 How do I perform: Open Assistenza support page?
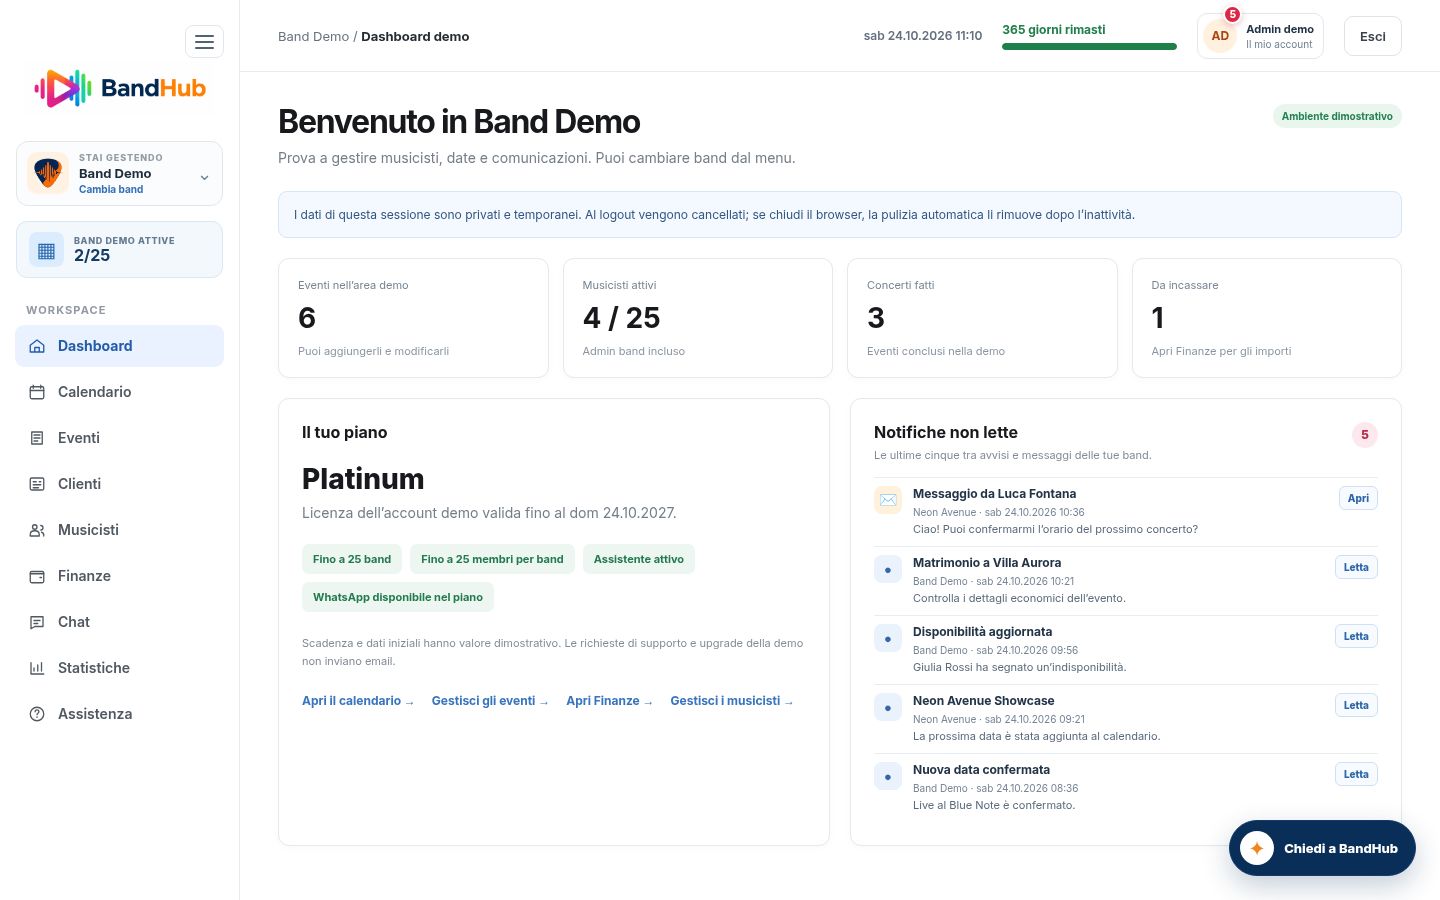[x=119, y=714]
